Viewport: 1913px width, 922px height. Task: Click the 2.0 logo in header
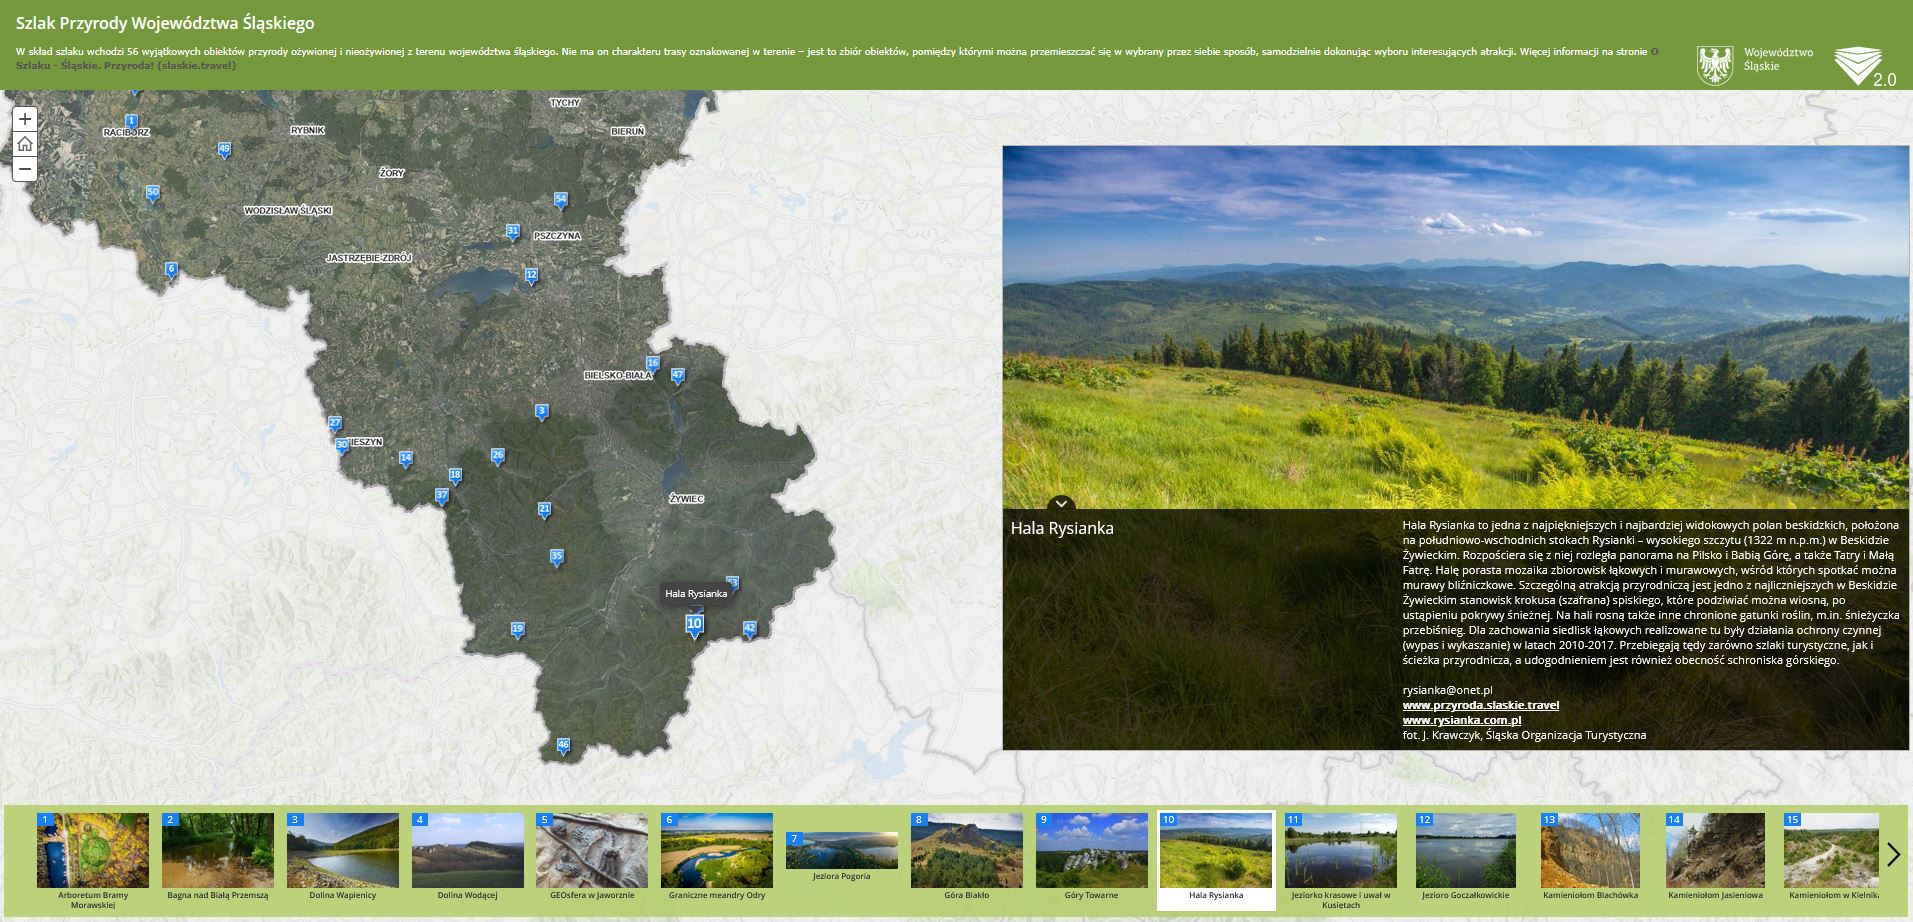click(x=1865, y=66)
